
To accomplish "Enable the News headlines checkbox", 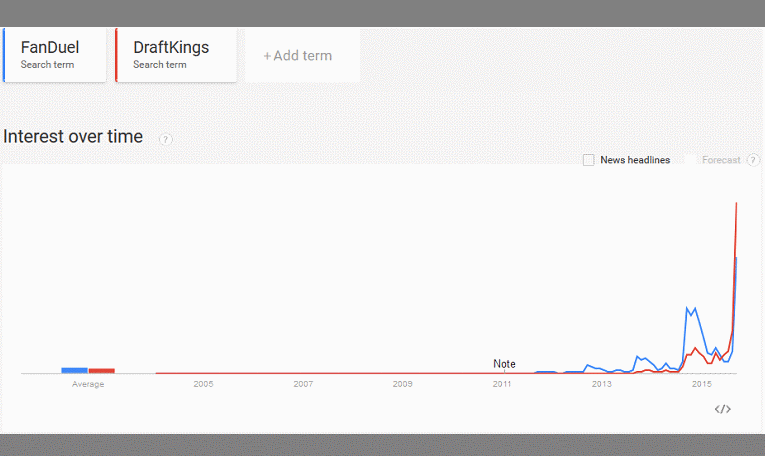I will (588, 160).
